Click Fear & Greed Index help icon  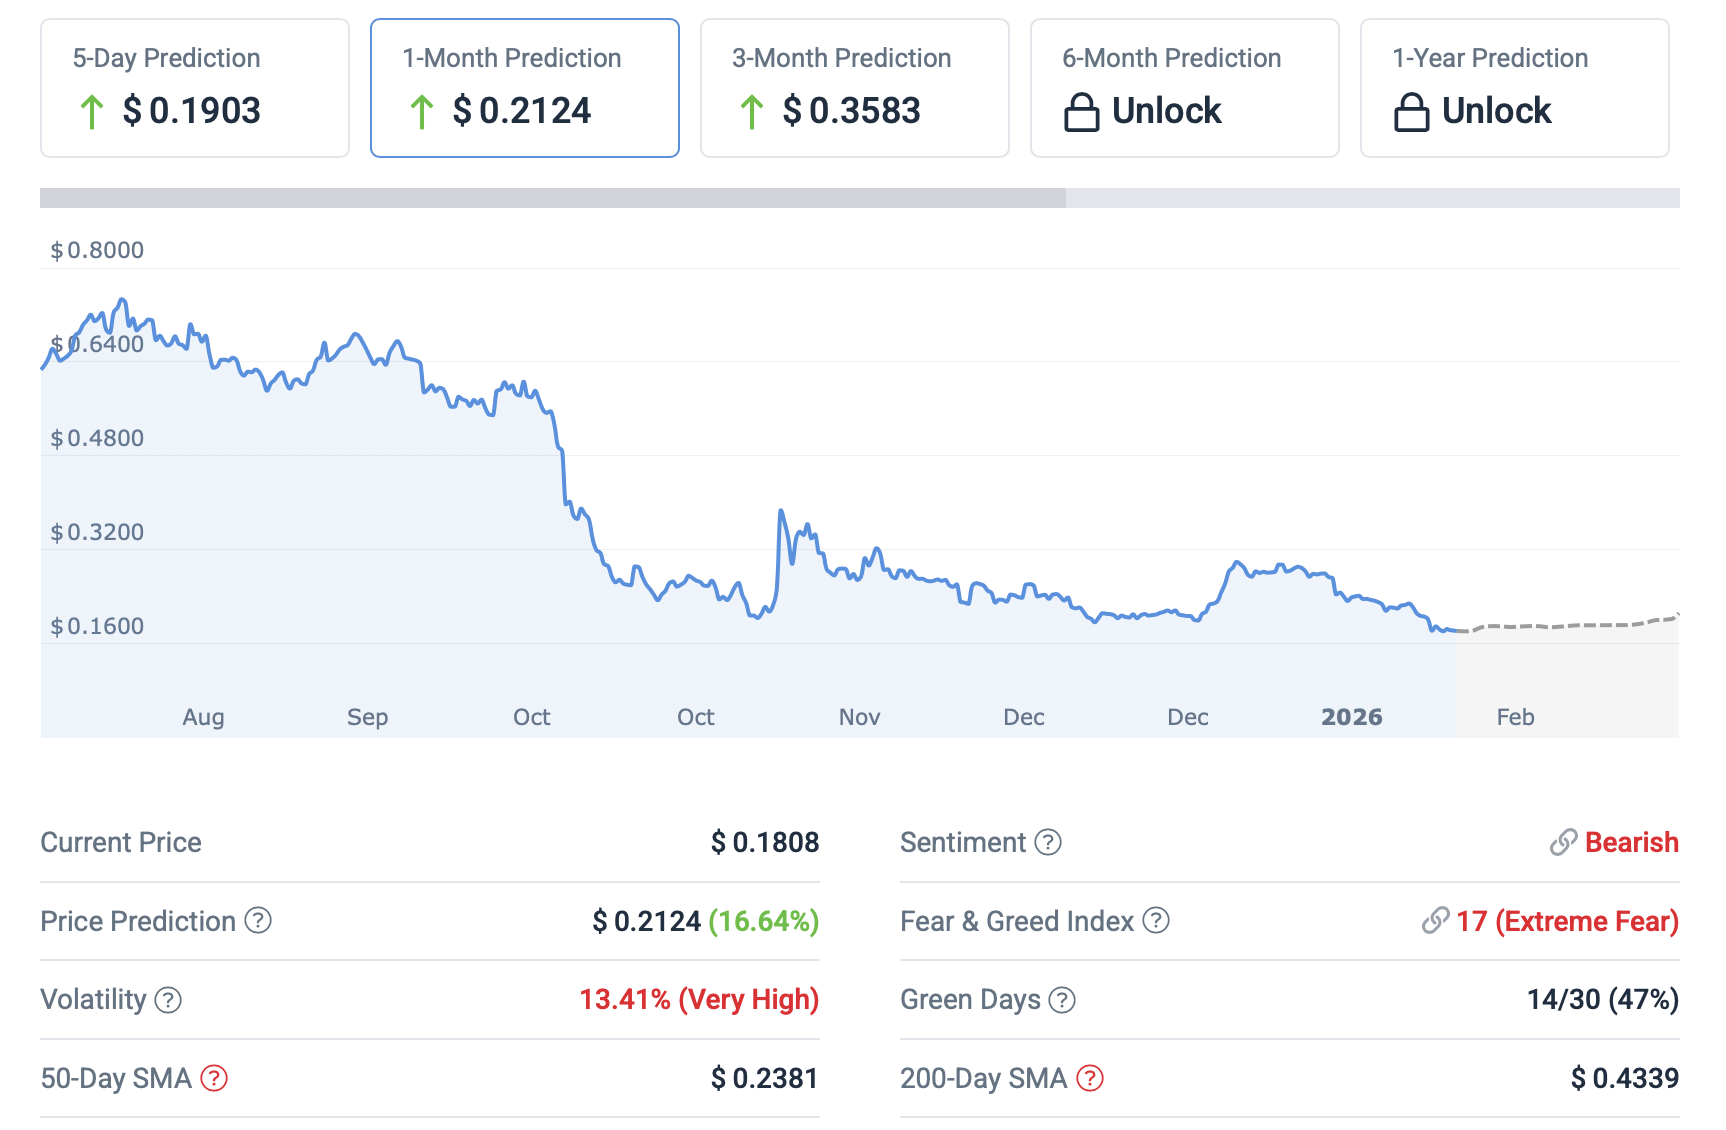1155,920
